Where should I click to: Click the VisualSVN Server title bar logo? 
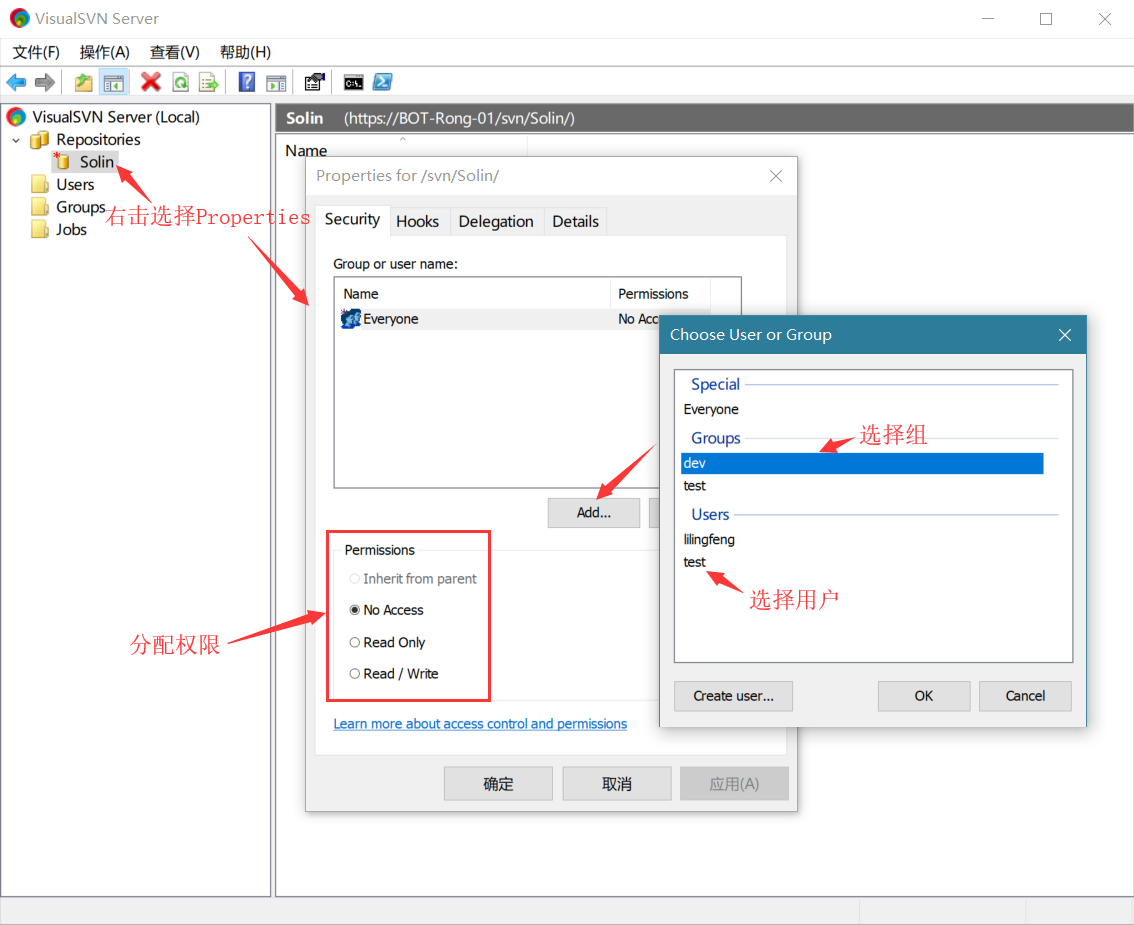coord(20,18)
